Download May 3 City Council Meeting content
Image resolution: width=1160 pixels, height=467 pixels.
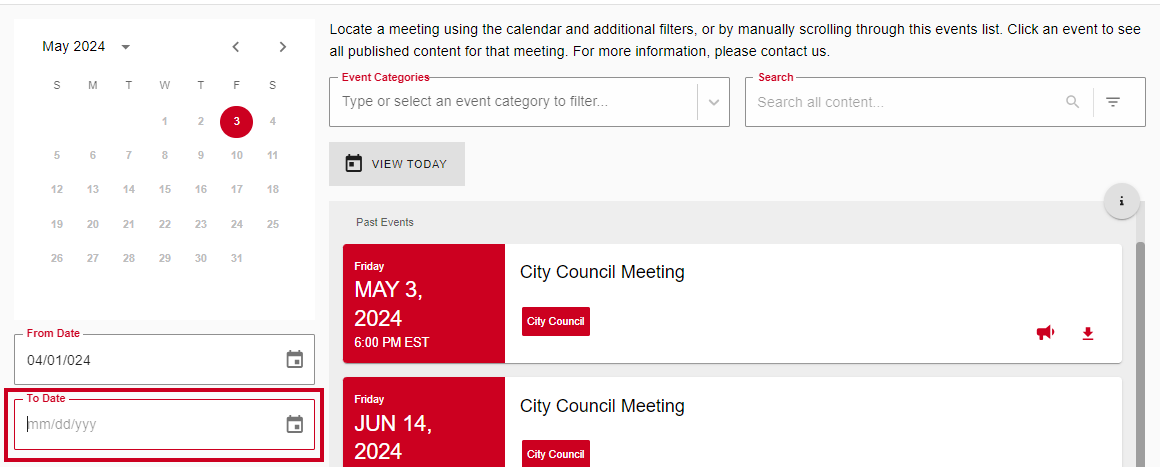(1088, 334)
